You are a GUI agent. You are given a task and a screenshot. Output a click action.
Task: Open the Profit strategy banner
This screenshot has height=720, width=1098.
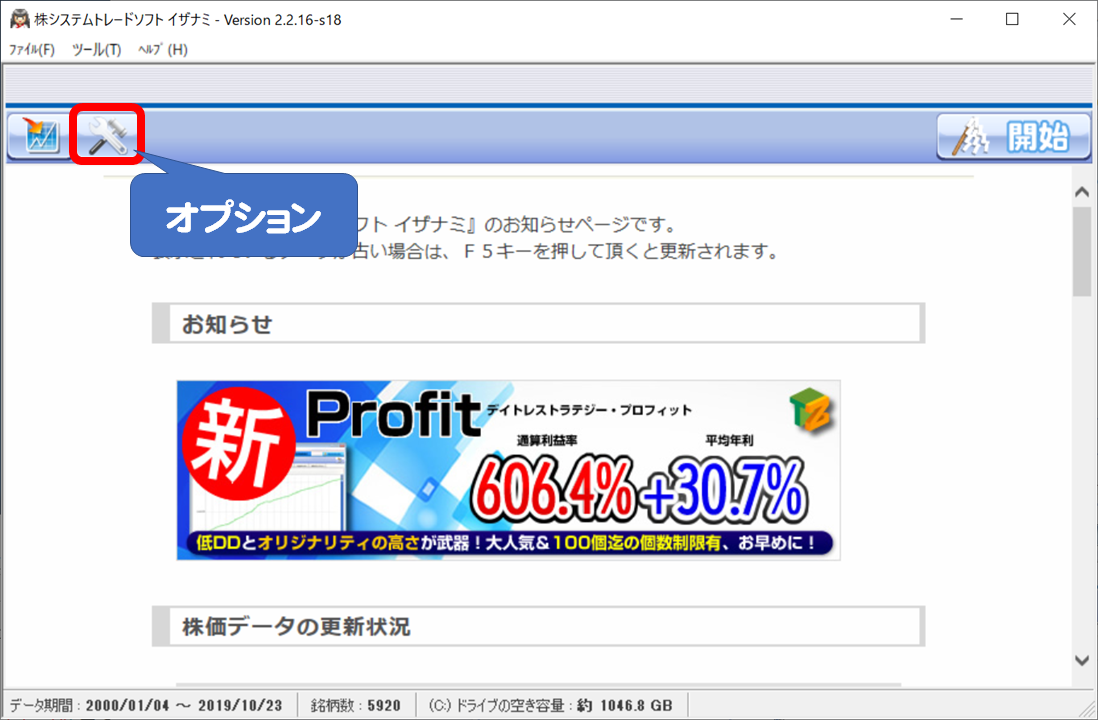tap(508, 470)
